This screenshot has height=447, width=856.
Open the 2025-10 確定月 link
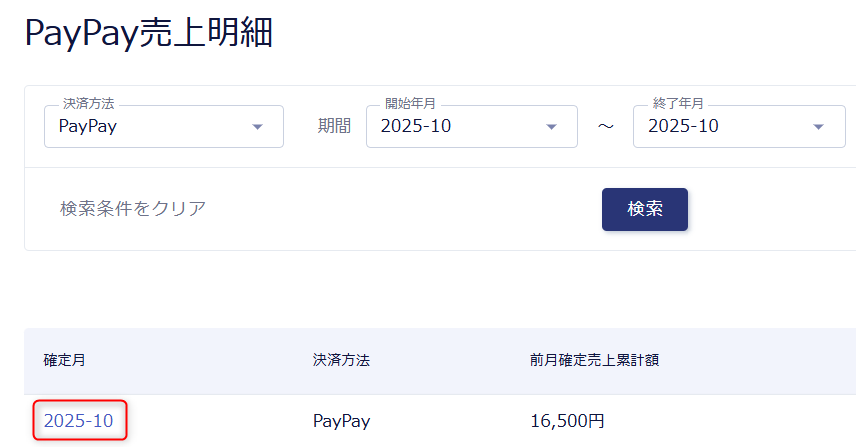[x=79, y=421]
